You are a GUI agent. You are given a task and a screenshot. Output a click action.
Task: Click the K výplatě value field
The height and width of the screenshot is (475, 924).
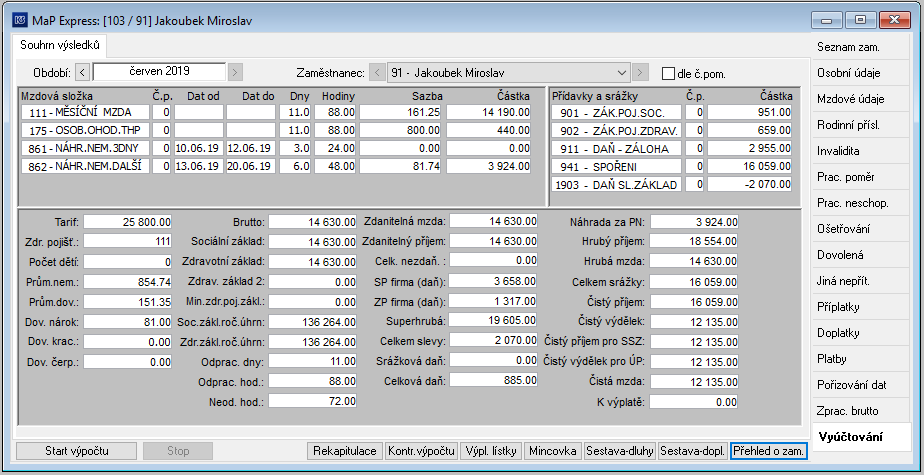(694, 402)
